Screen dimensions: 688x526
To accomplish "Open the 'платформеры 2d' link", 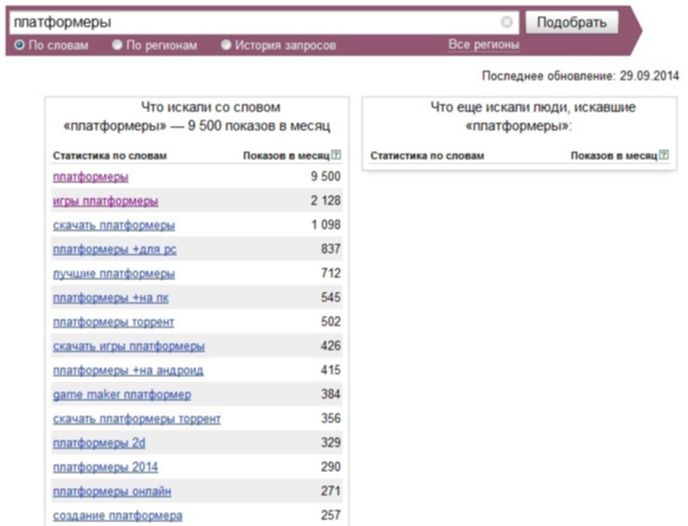I will [x=99, y=443].
